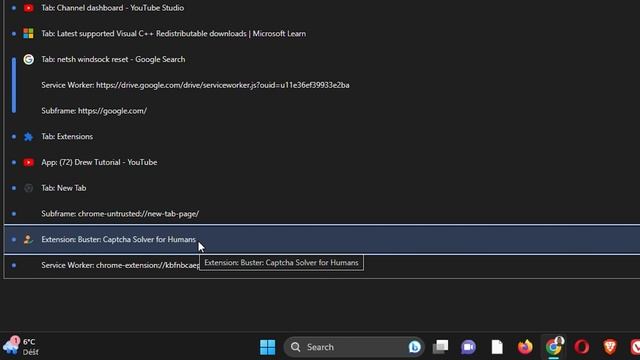Select the Tab: New Tab row
Viewport: 640px width, 360px height.
322,188
